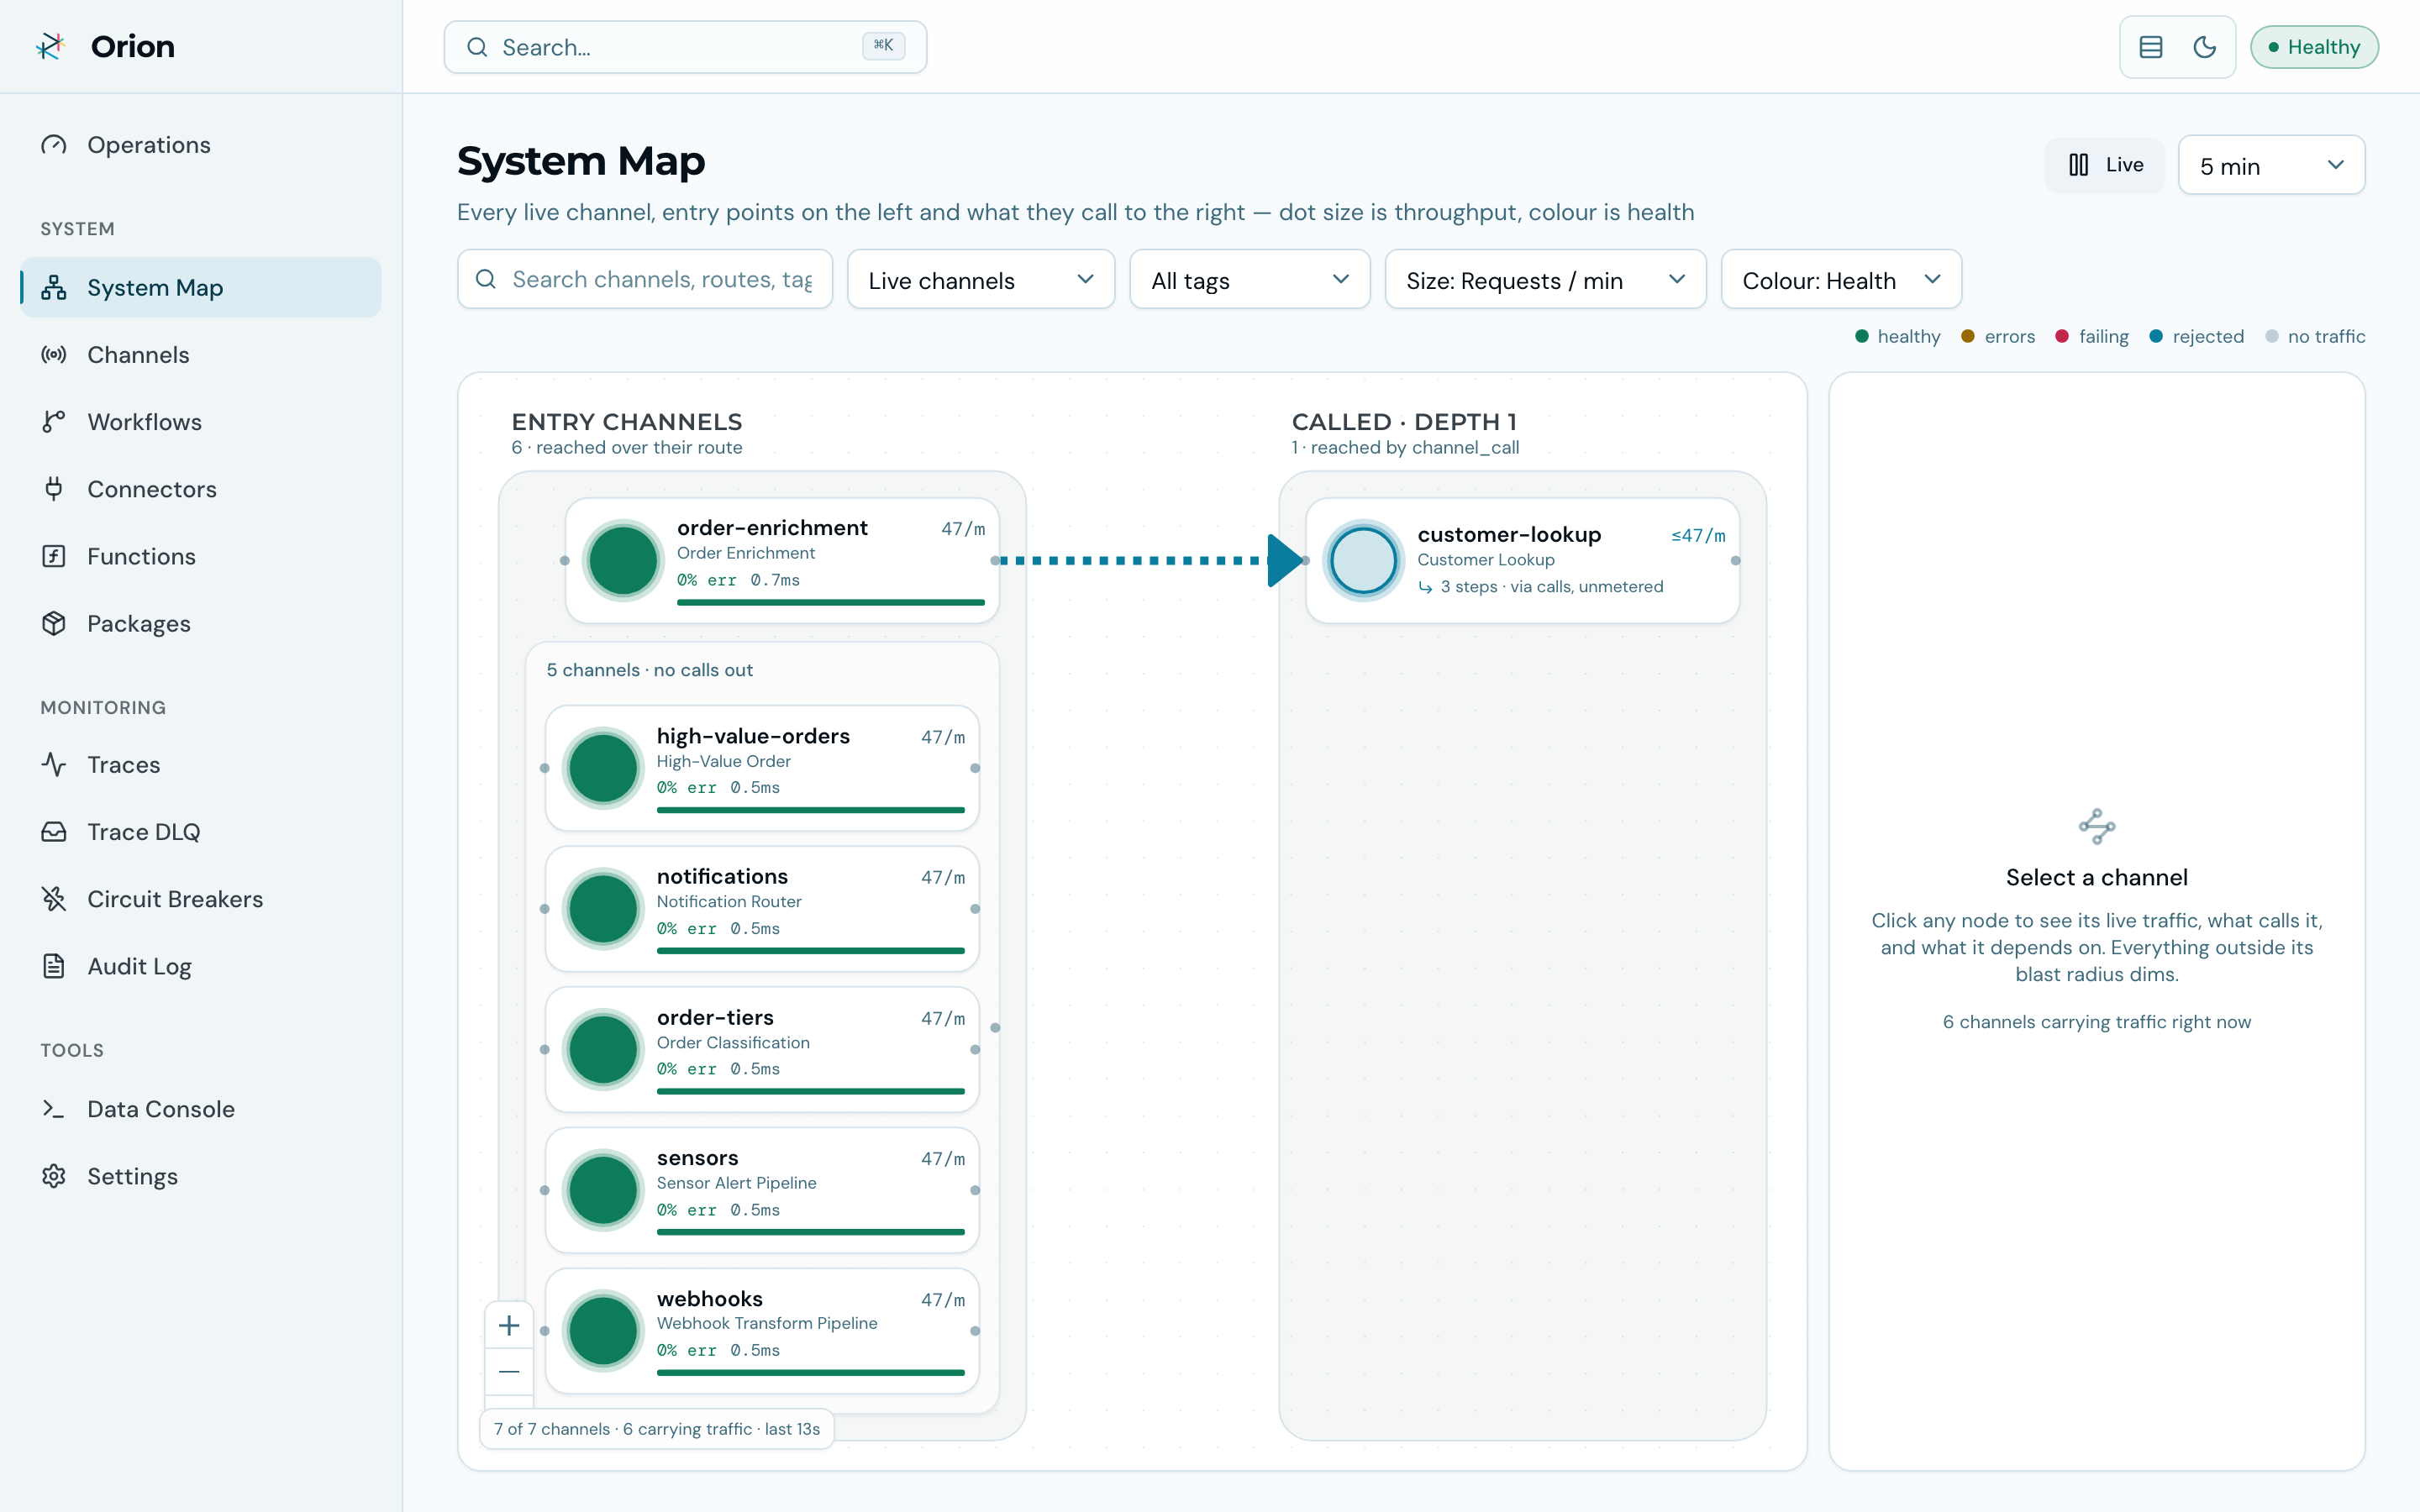This screenshot has width=2420, height=1512.
Task: Click '6 channels carrying traffic right now' text
Action: point(2096,1022)
